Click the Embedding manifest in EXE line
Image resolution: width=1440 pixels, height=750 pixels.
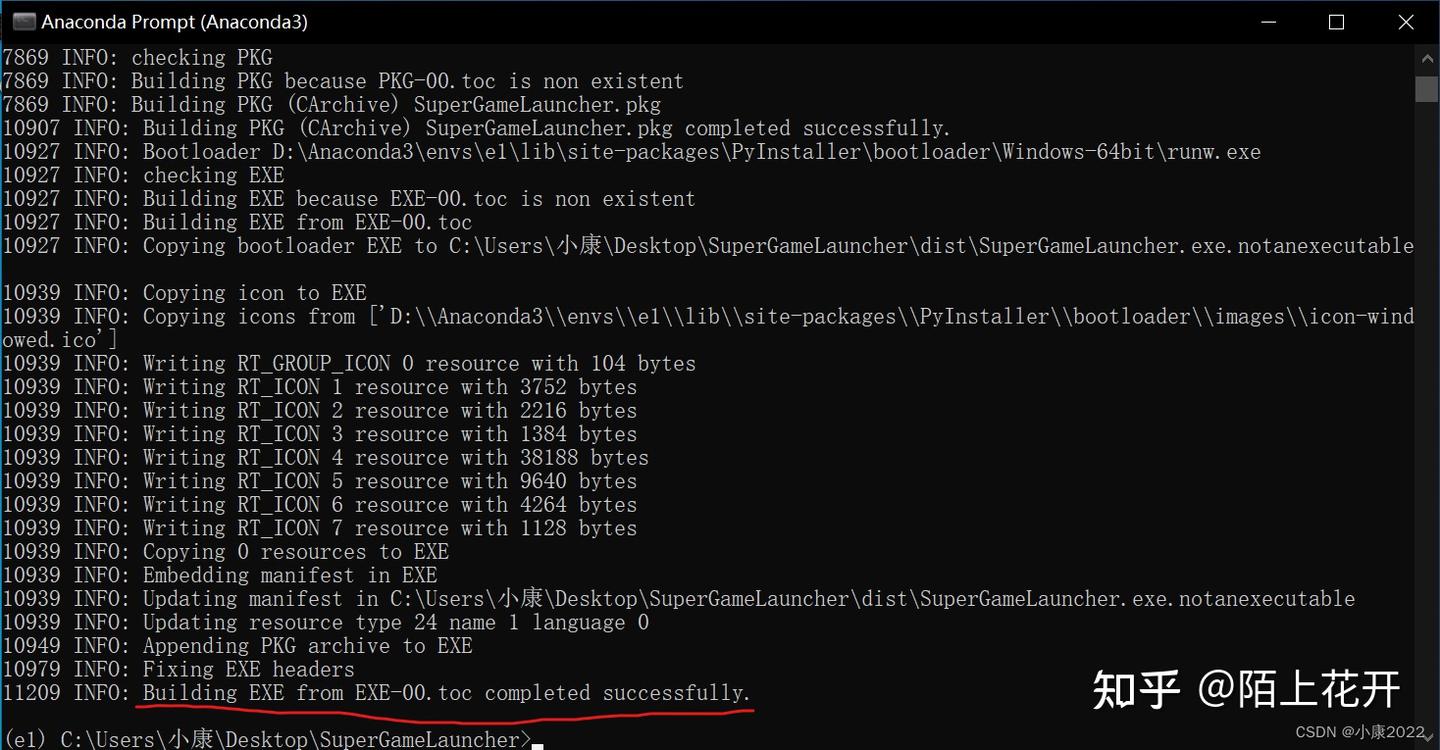pyautogui.click(x=218, y=575)
